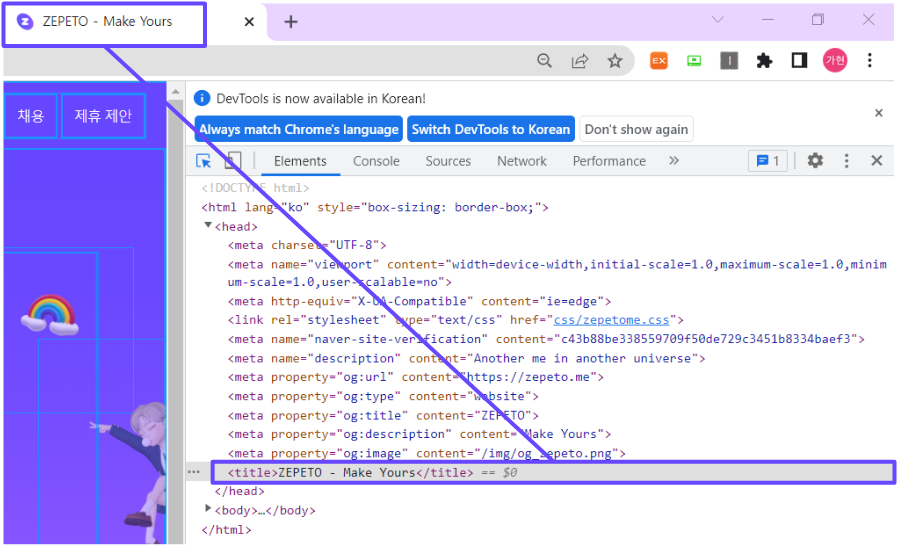Viewport: 897px width, 545px height.
Task: Open a new browser tab
Action: [291, 22]
